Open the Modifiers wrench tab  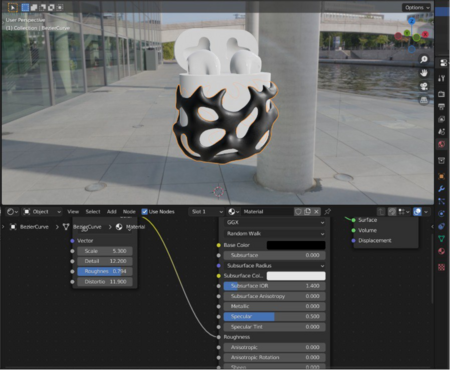tap(442, 189)
